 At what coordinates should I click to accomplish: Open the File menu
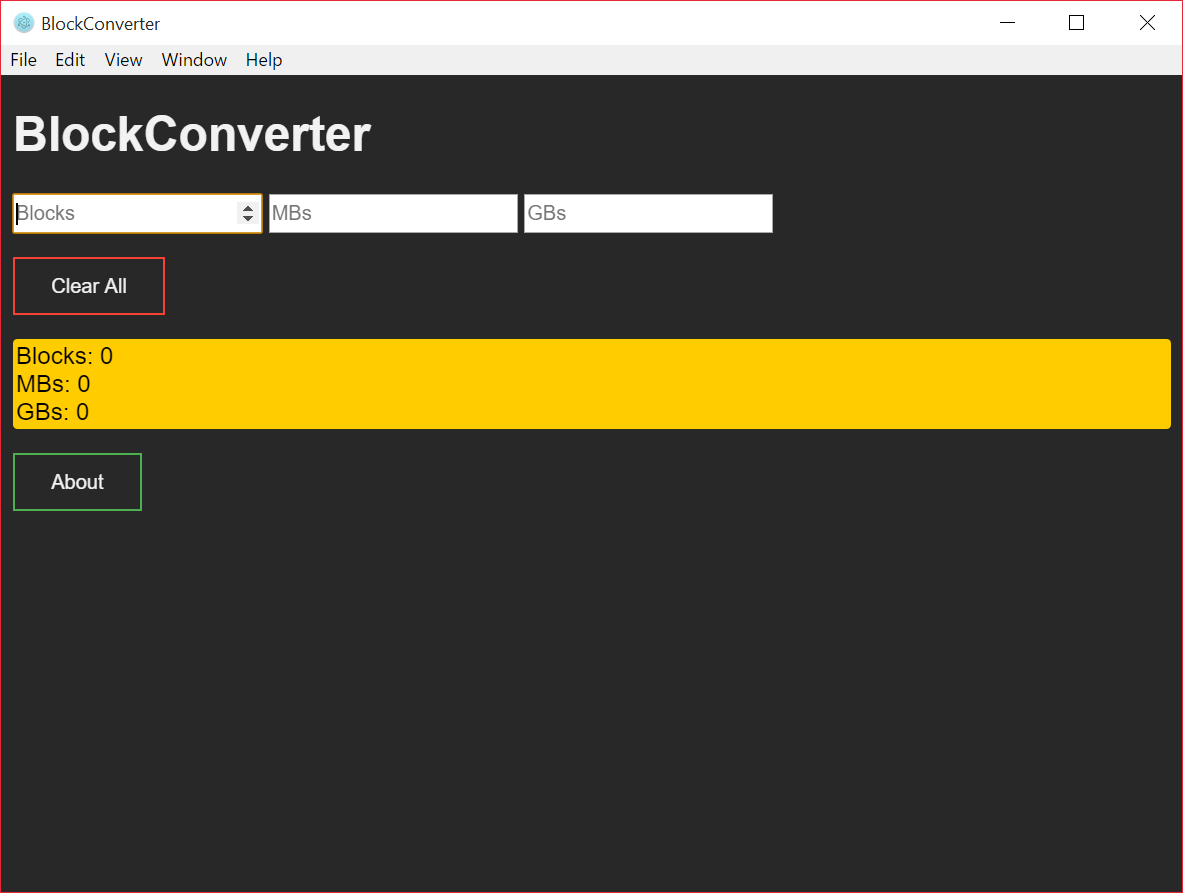(23, 60)
